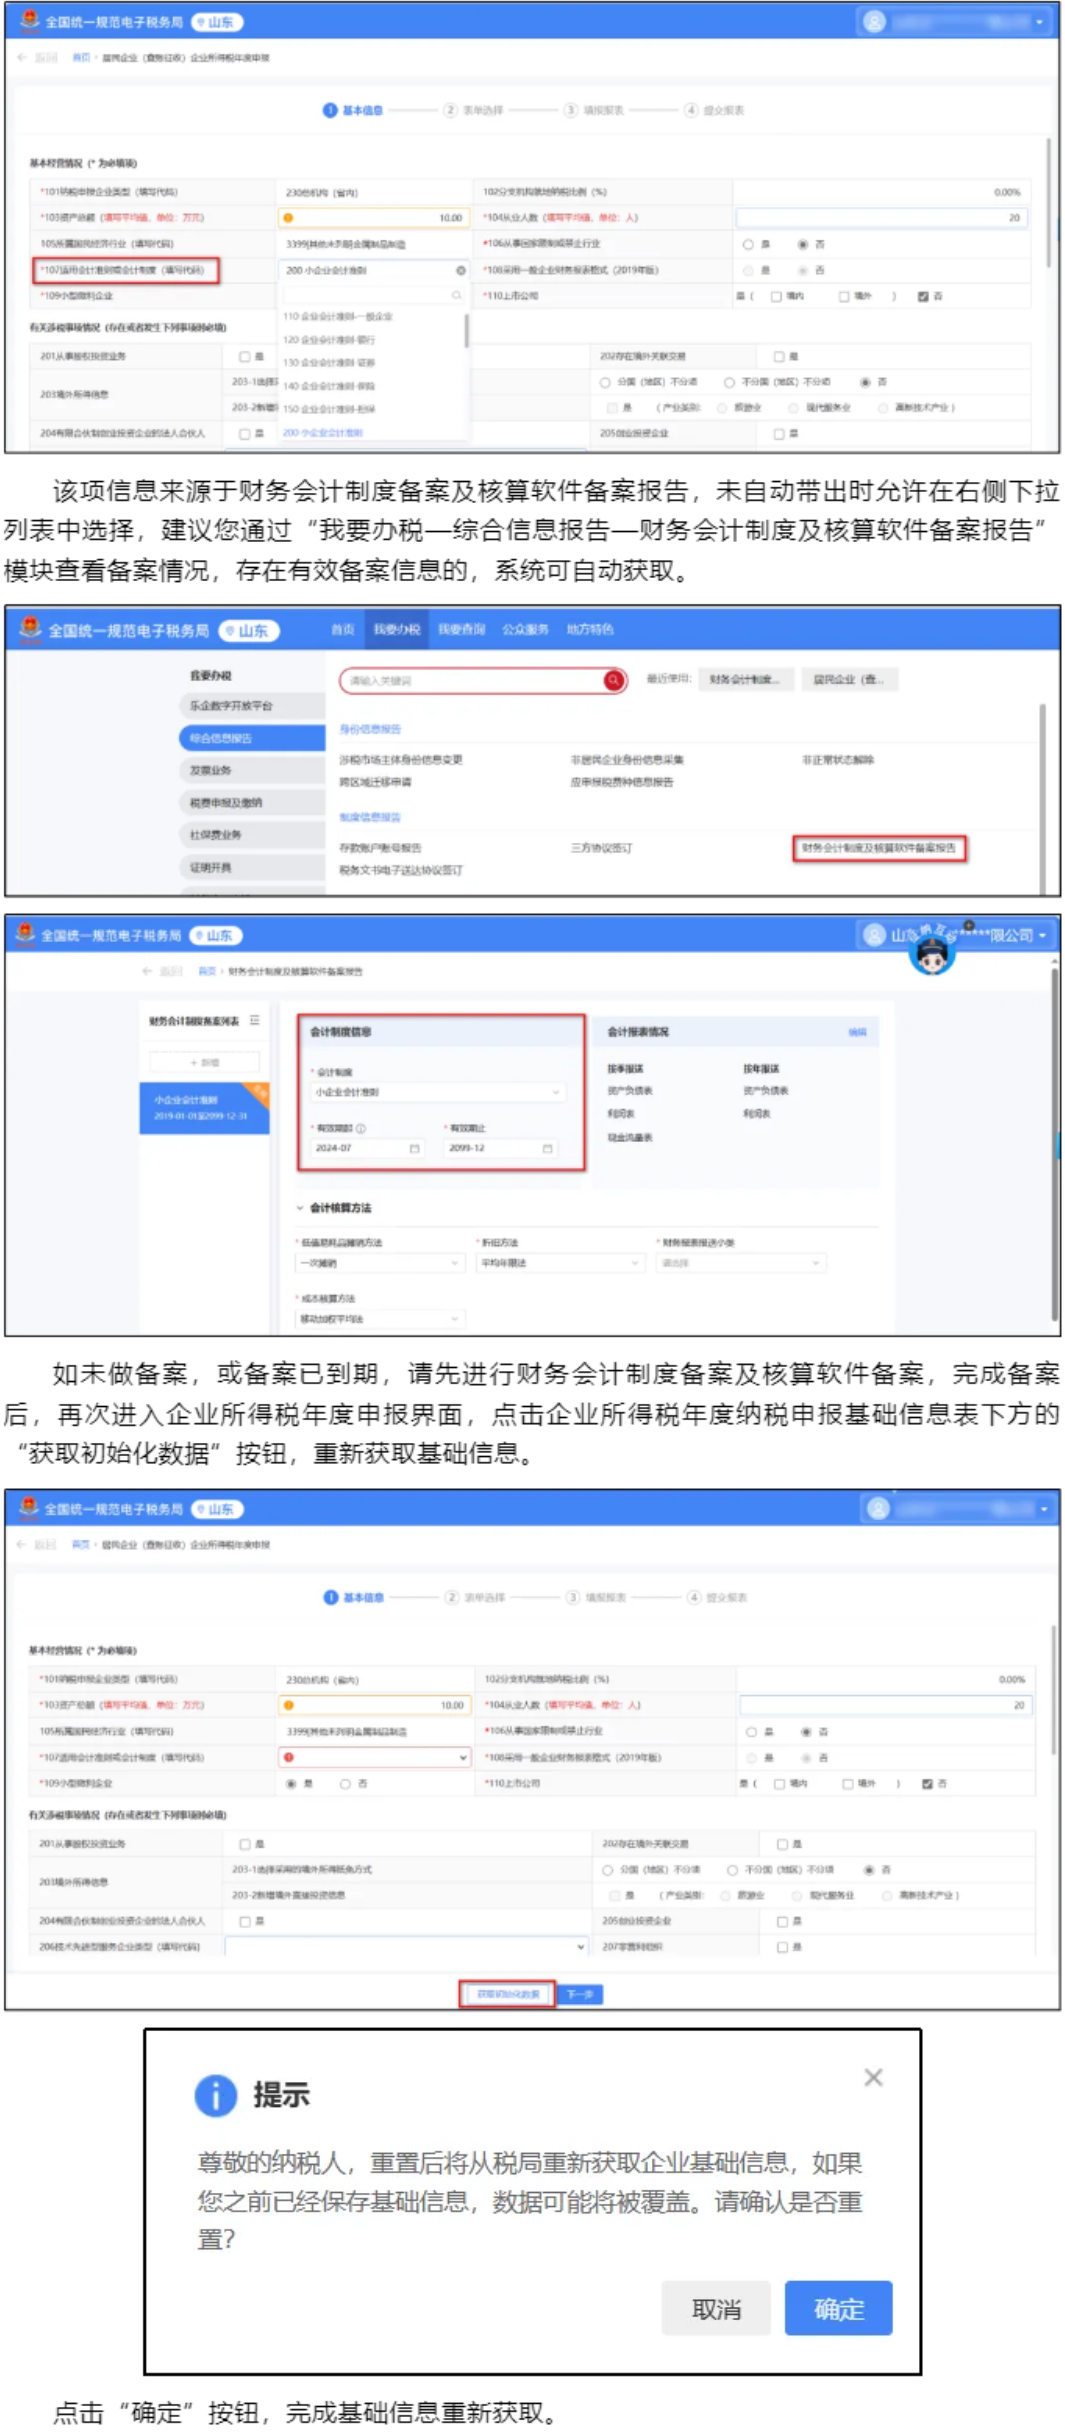
Task: Close the 提示 dialog with the X icon
Action: (872, 2077)
